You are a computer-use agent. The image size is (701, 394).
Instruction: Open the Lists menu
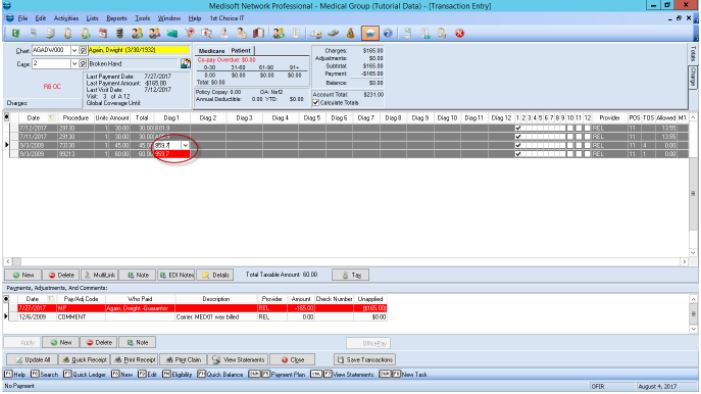[x=92, y=18]
